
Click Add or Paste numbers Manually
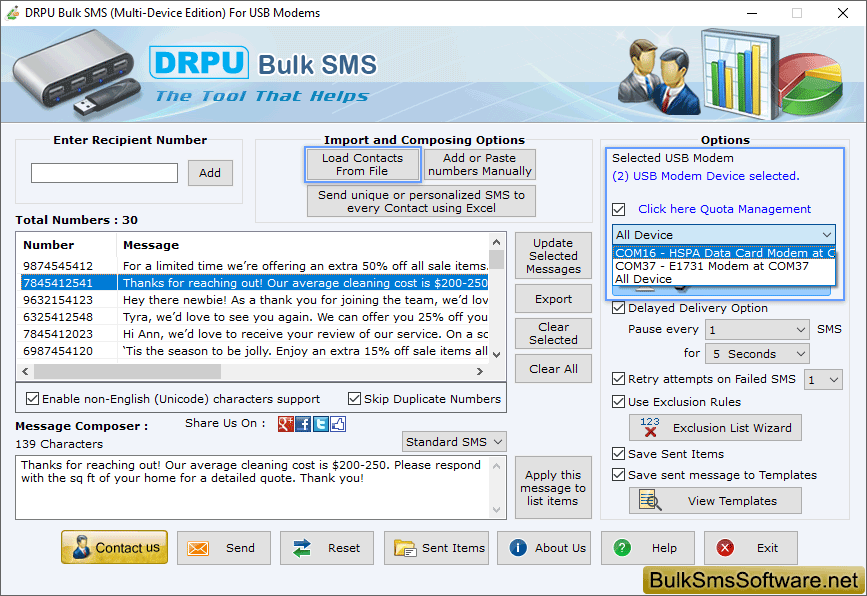(x=479, y=165)
